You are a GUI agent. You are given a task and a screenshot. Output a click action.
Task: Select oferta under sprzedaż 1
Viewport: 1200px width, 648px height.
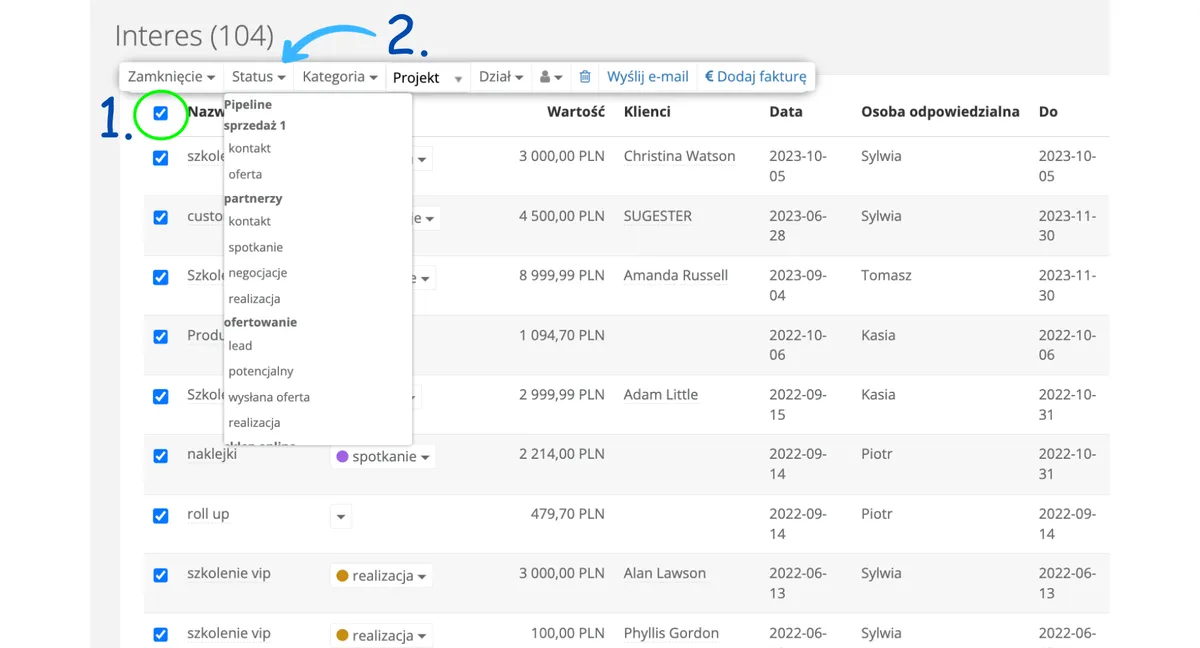click(x=245, y=174)
